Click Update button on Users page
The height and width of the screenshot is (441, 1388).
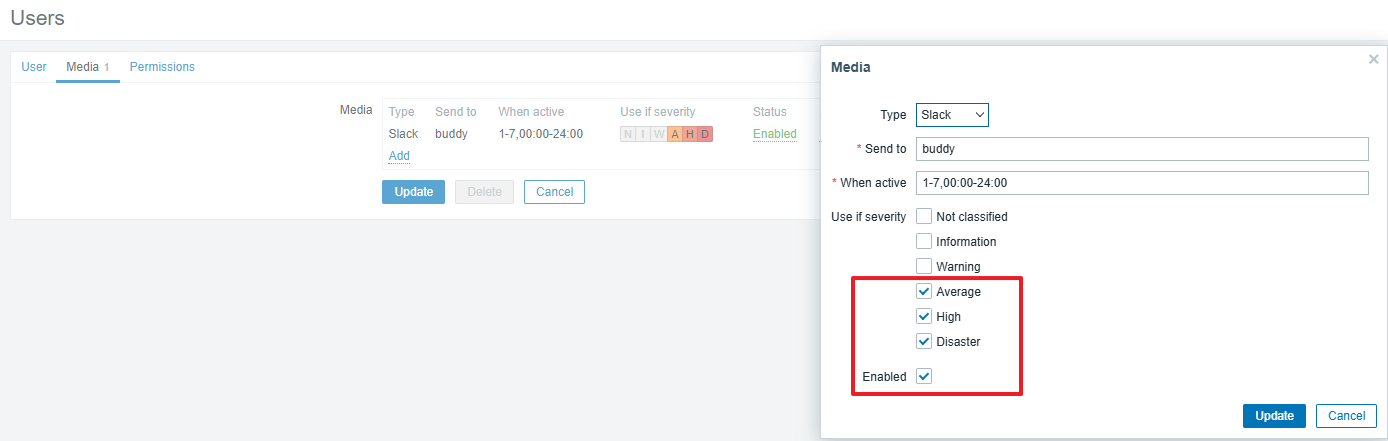(x=413, y=192)
